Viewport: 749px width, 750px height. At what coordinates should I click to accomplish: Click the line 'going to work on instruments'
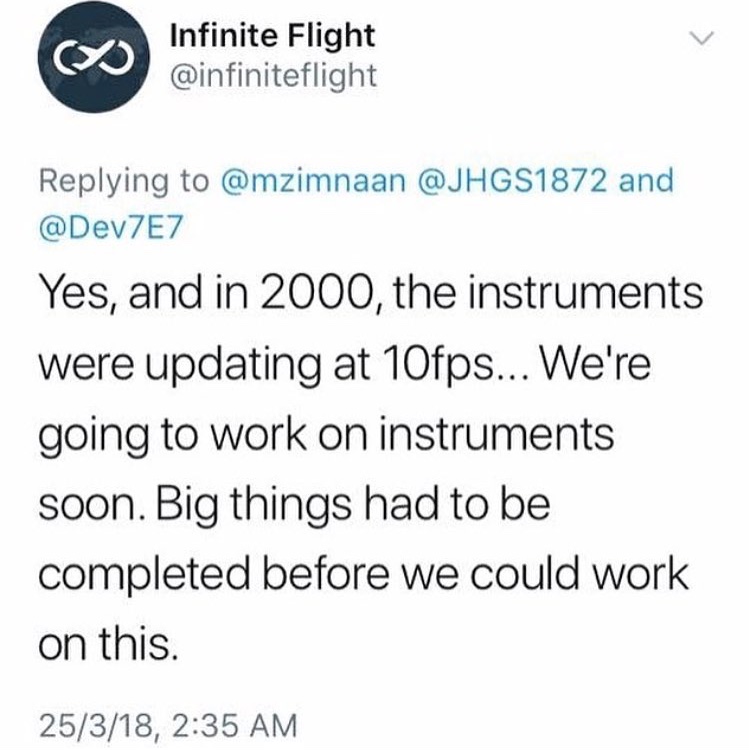pyautogui.click(x=326, y=436)
